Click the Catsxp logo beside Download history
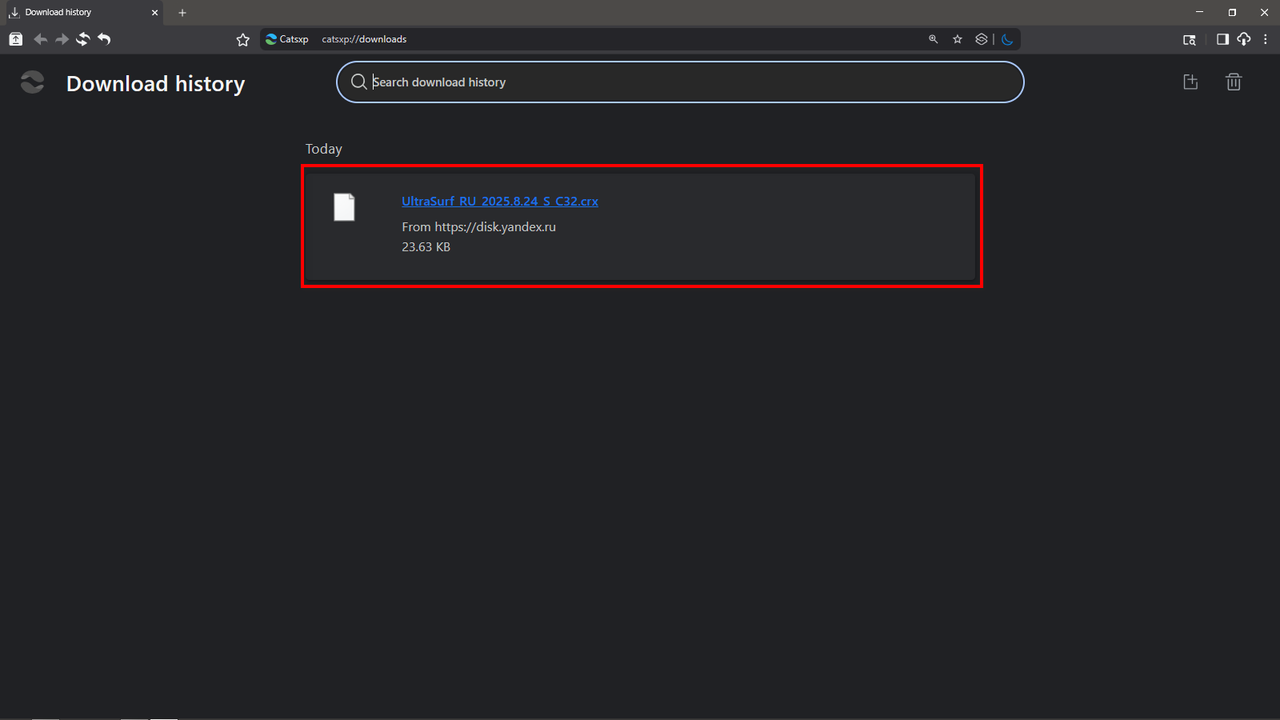Viewport: 1280px width, 720px height. click(32, 83)
